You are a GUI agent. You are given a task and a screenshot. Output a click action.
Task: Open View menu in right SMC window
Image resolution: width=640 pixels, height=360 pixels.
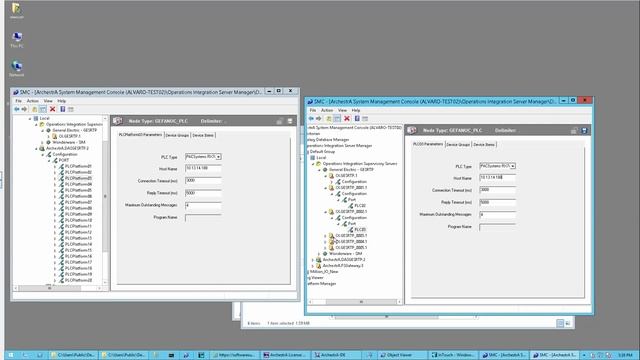[342, 110]
